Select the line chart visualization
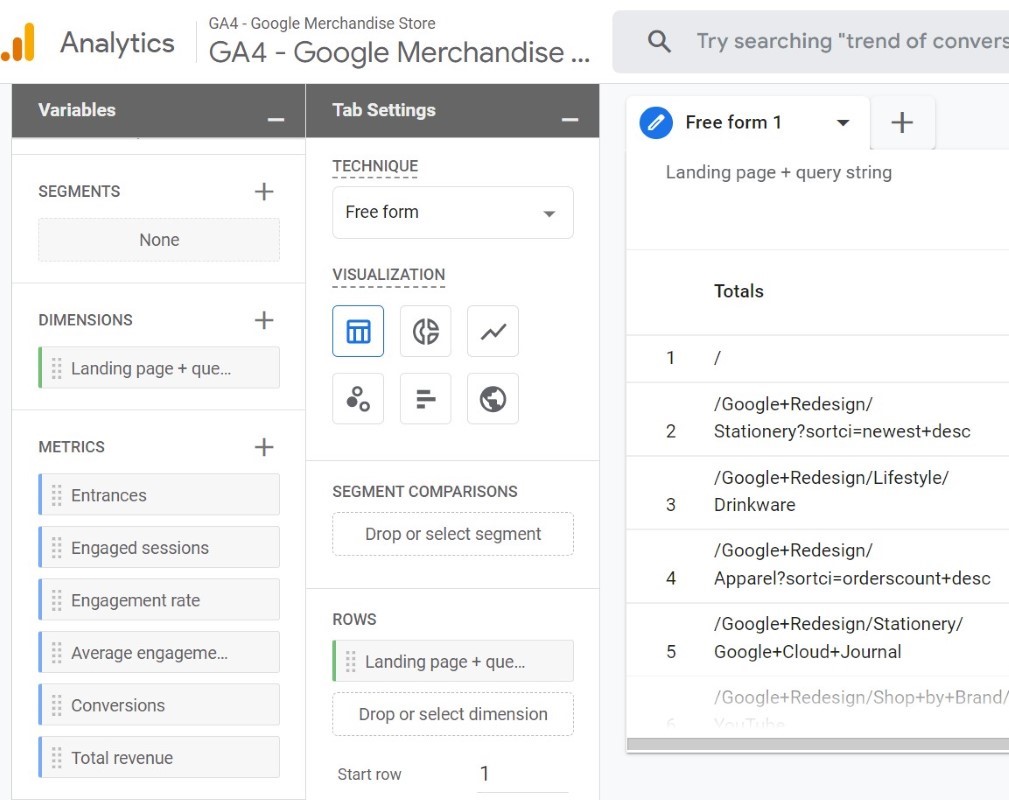Screen dimensions: 1009x800 coord(493,331)
